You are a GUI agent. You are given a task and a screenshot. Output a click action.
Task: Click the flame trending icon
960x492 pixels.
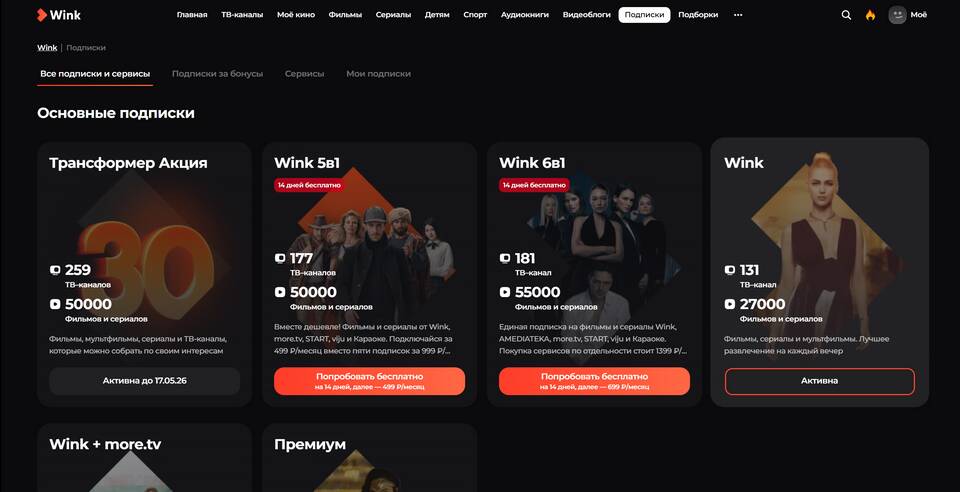tap(871, 15)
